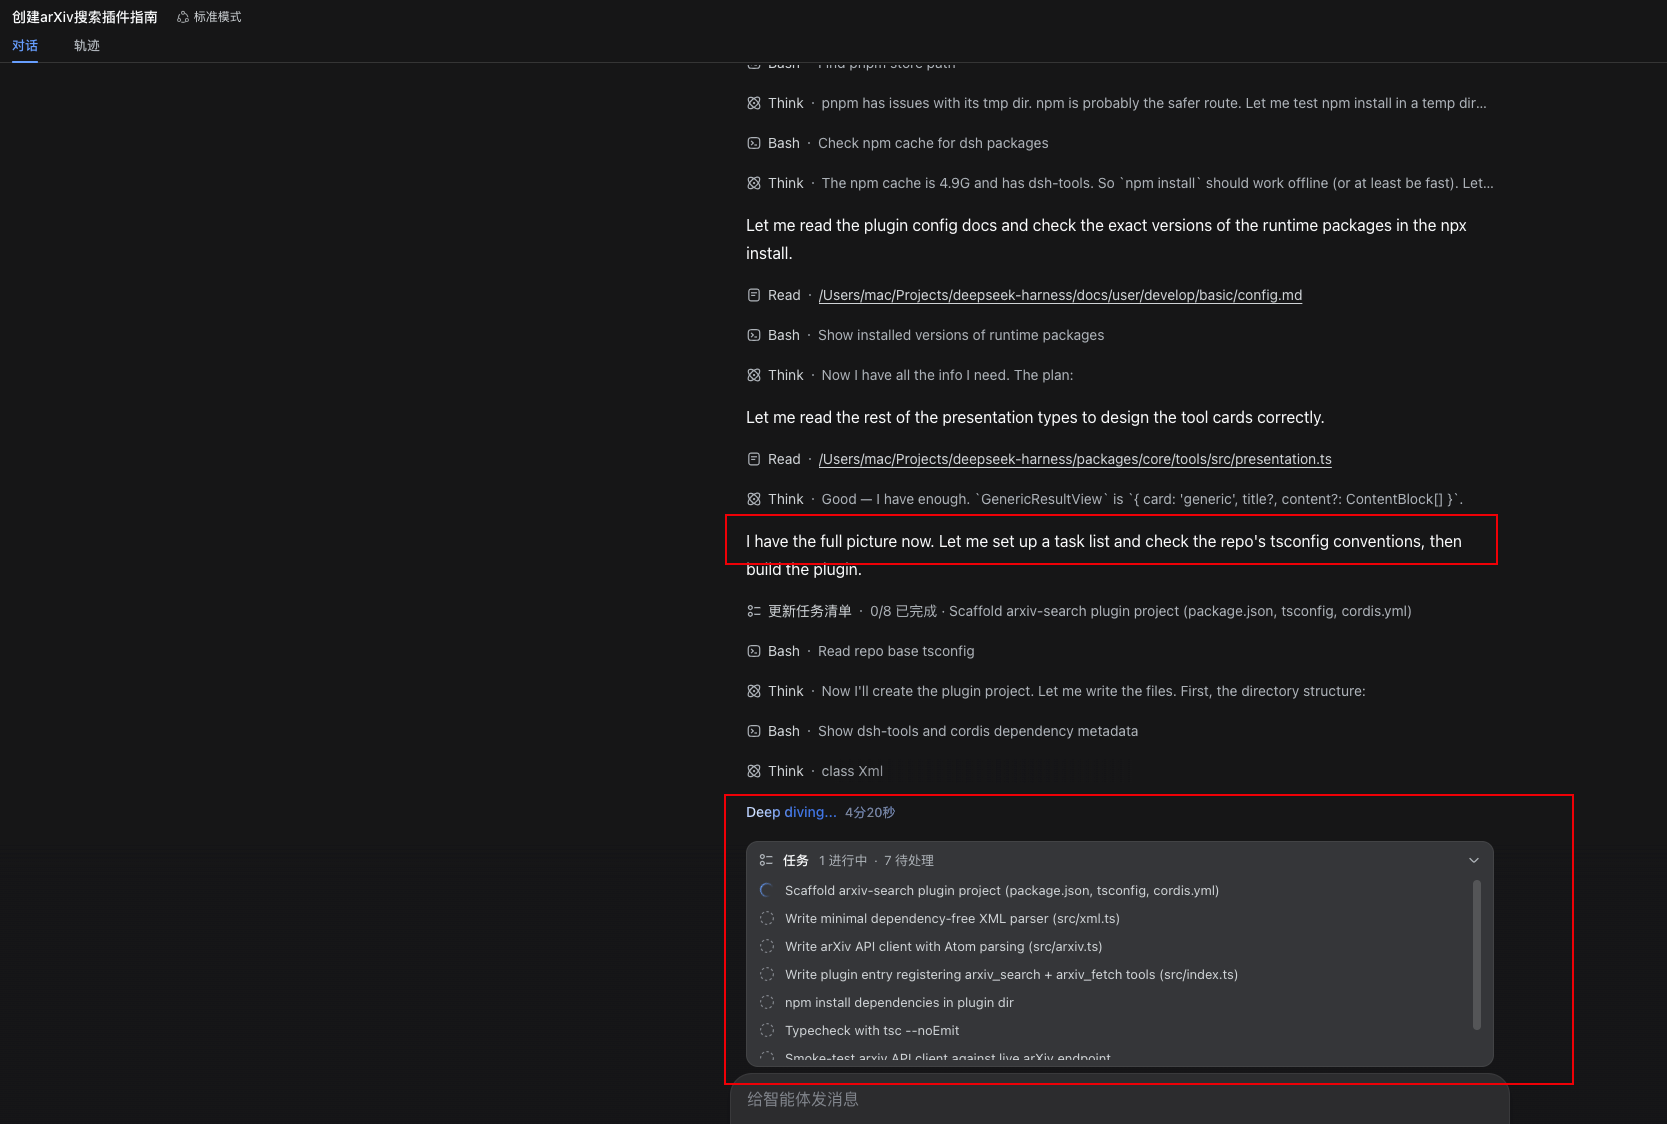Click the pending circle beside 'Write minimal dependency-free XML parser'
1667x1124 pixels.
767,918
